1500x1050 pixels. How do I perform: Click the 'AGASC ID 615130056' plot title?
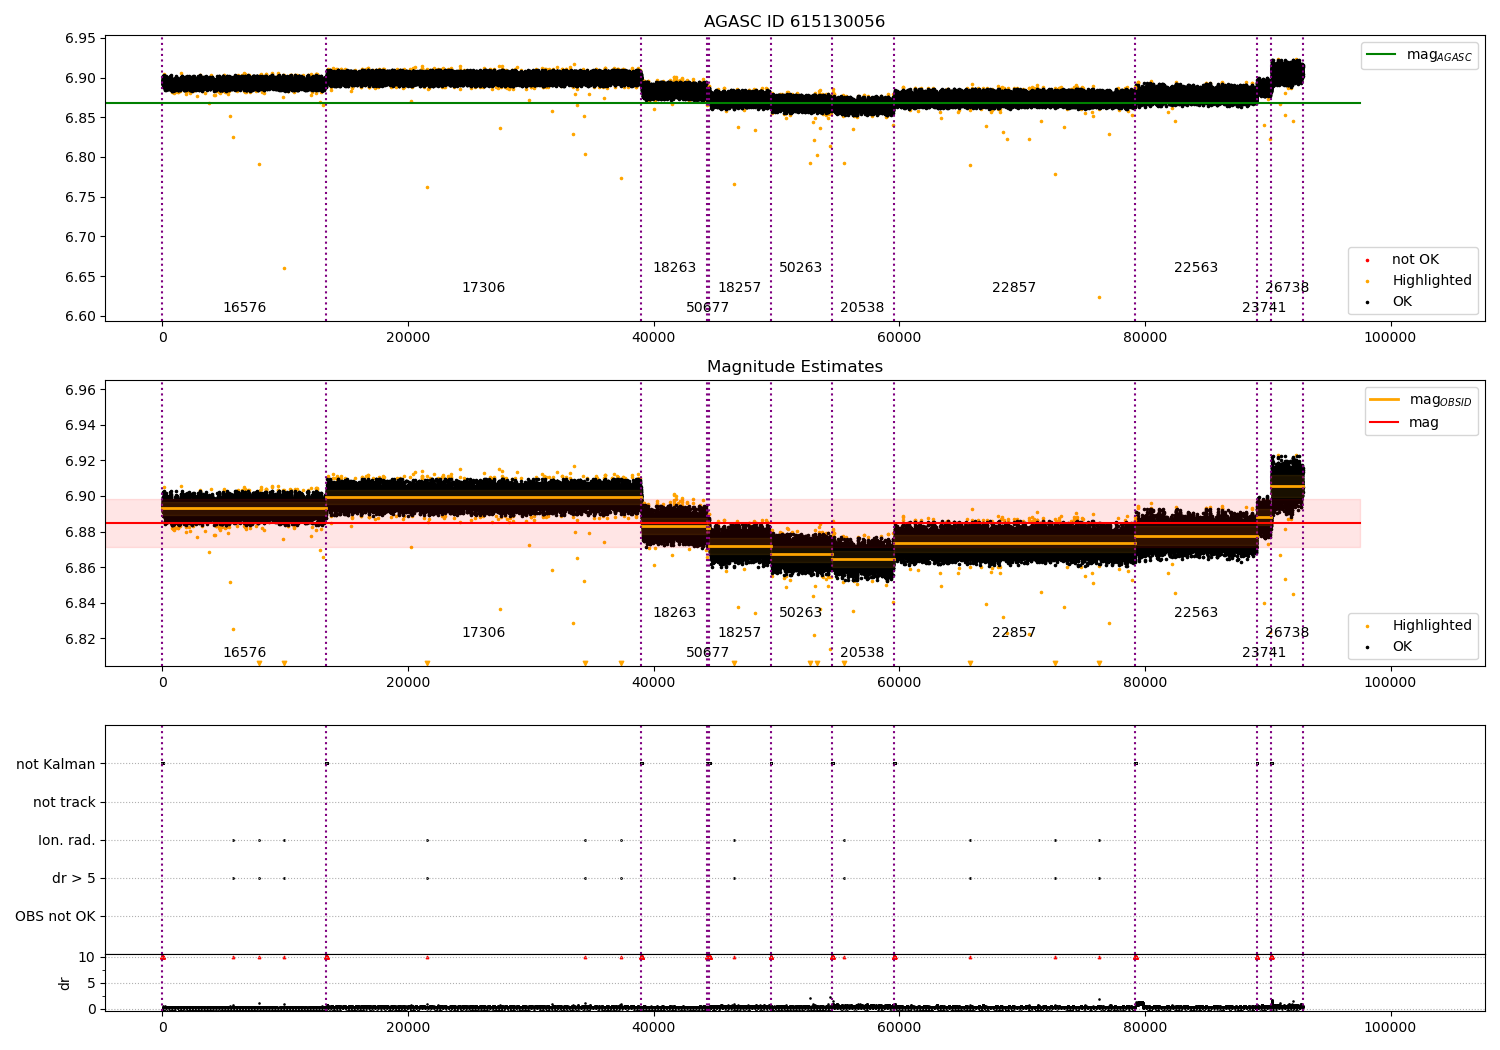click(794, 22)
